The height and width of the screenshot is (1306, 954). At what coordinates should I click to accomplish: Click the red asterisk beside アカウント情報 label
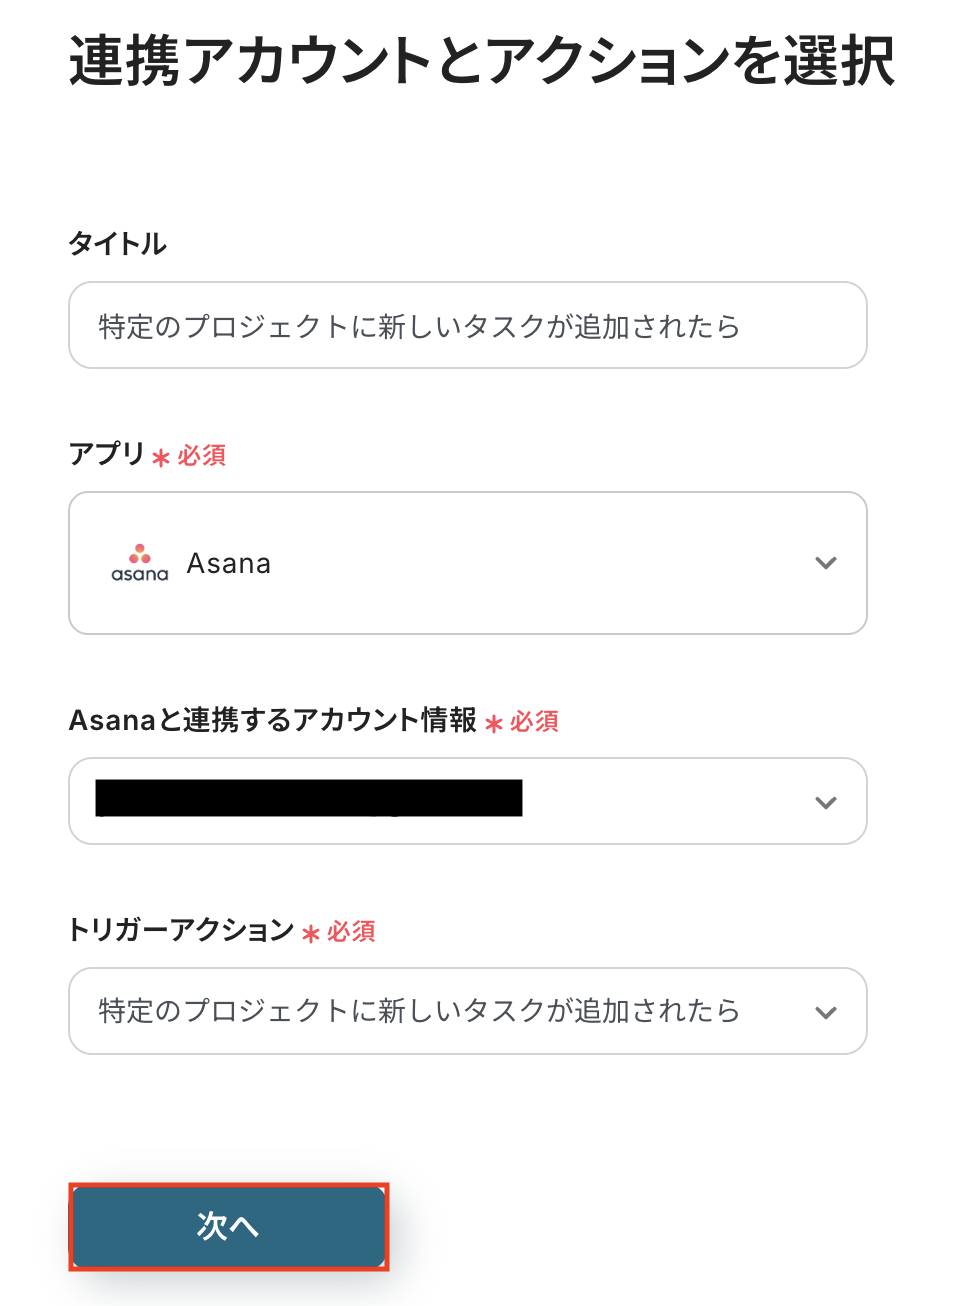click(x=494, y=723)
